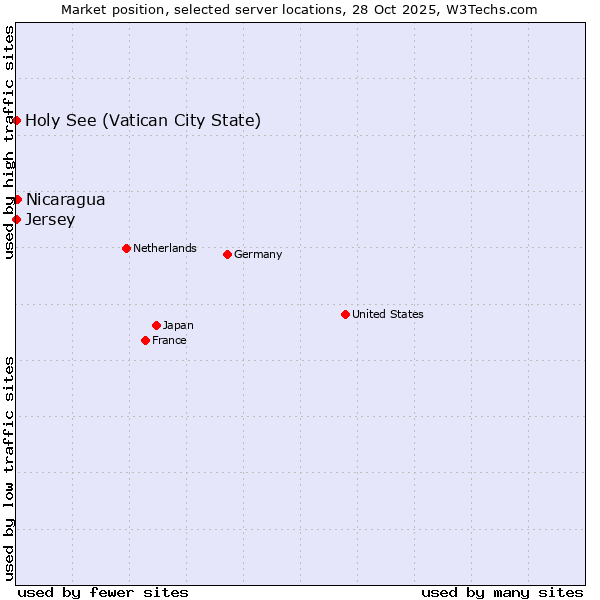Select the Japan red data point
This screenshot has height=600, width=600.
[x=156, y=325]
